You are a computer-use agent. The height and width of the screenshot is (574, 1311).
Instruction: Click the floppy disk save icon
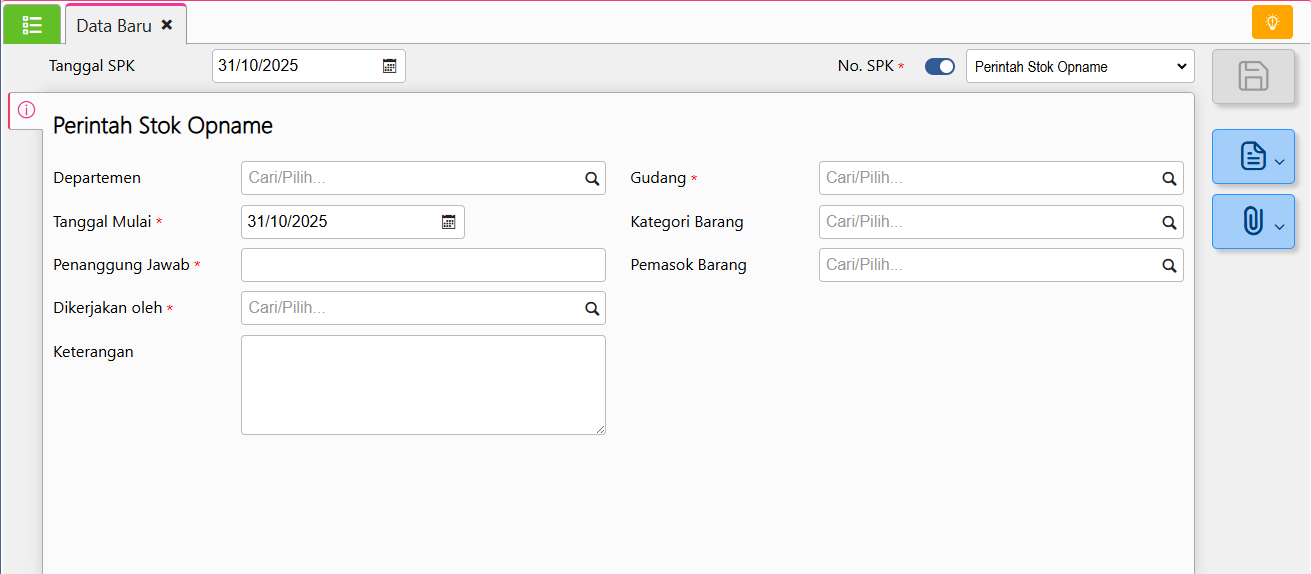coord(1253,76)
